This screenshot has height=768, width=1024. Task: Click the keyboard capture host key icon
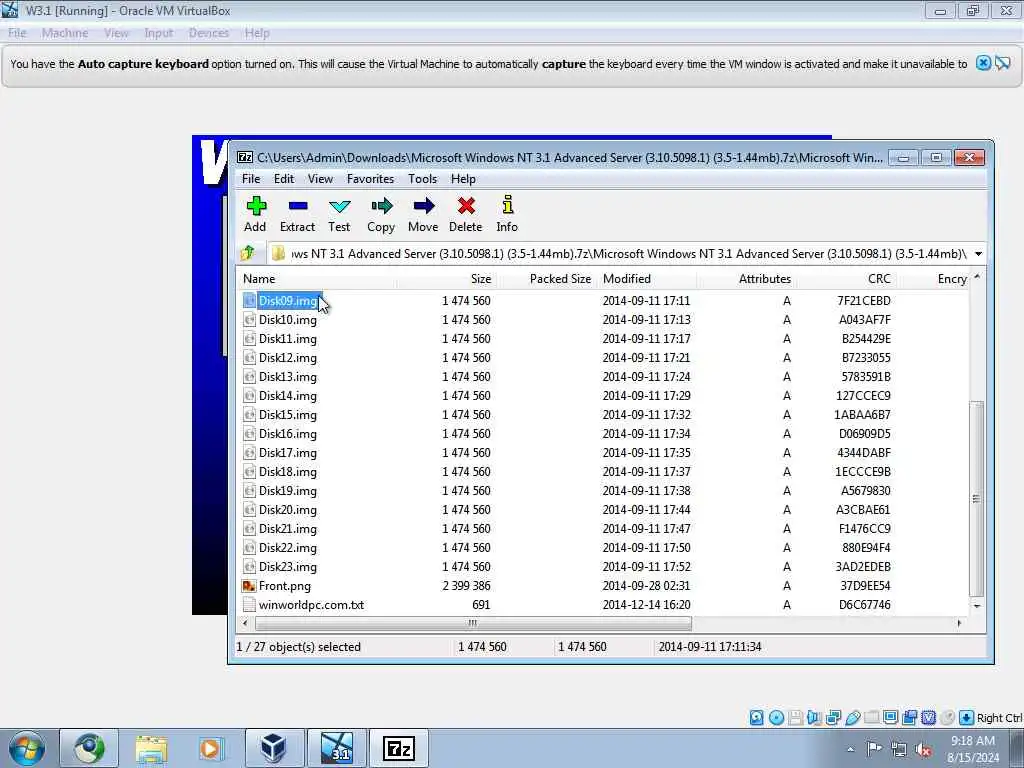click(x=967, y=718)
